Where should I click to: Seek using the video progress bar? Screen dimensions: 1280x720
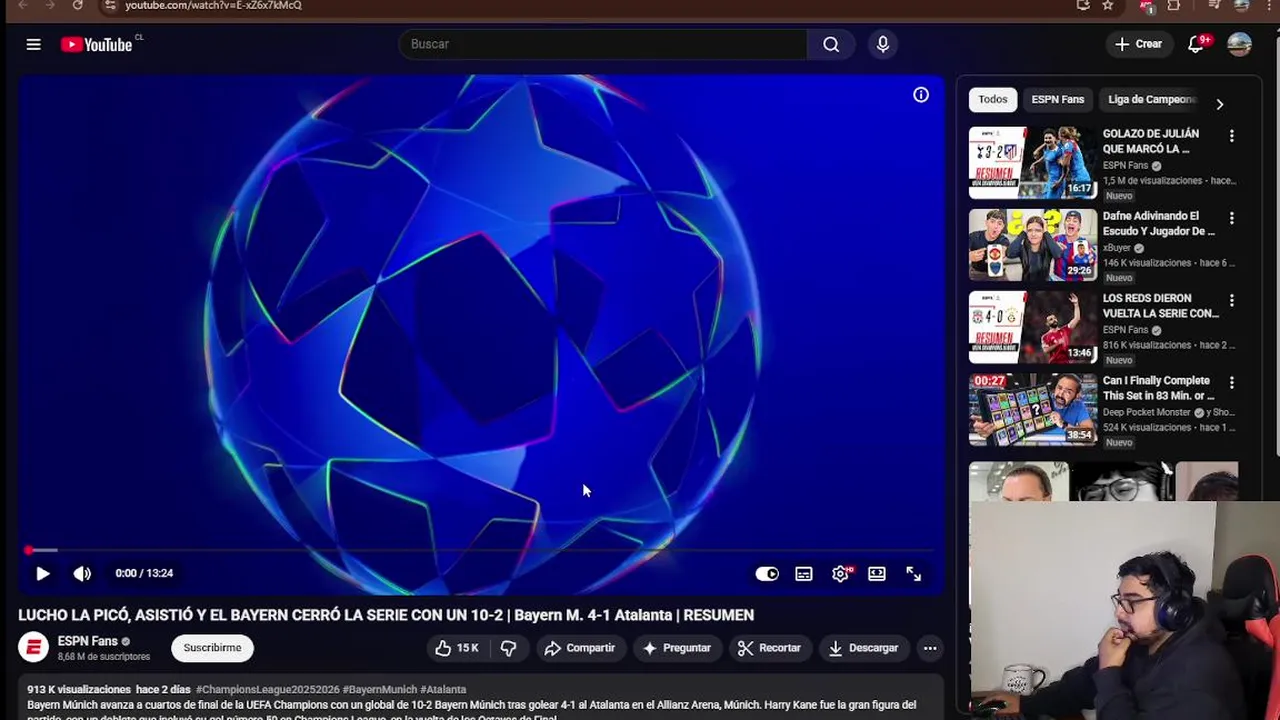[481, 550]
